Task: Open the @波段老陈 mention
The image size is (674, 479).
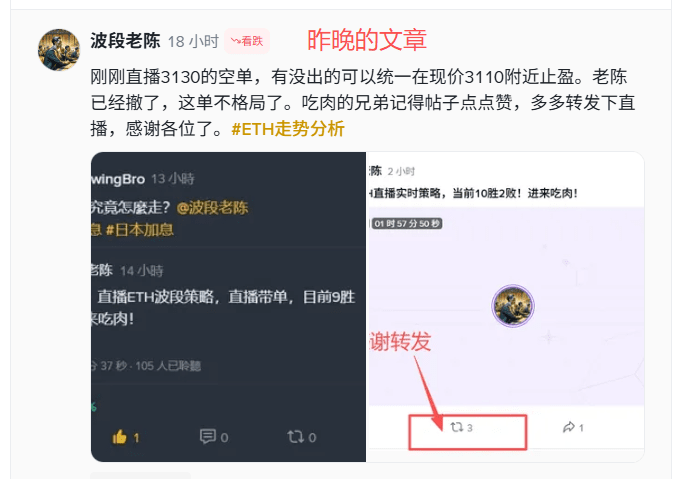Action: click(212, 208)
